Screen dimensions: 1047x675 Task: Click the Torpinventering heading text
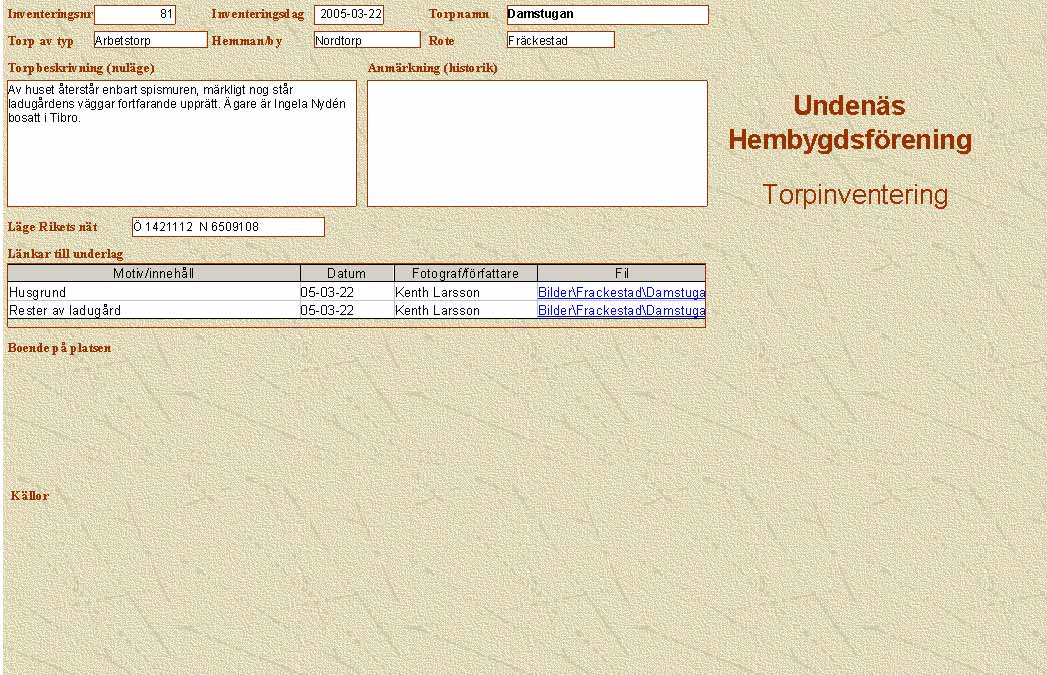(x=854, y=195)
